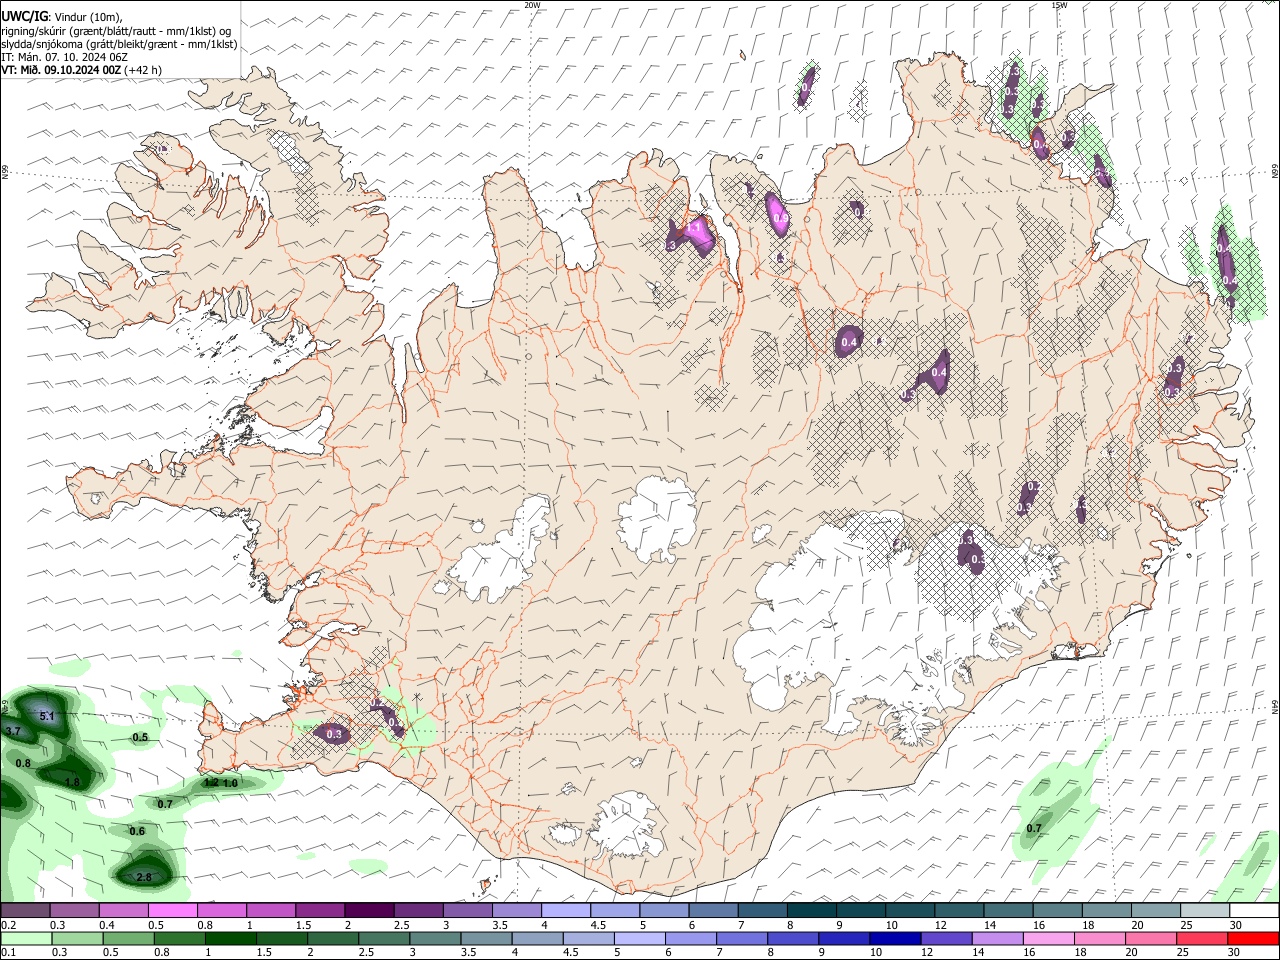
Task: Click the '0.7' value in the southeast sea
Action: (x=1034, y=828)
